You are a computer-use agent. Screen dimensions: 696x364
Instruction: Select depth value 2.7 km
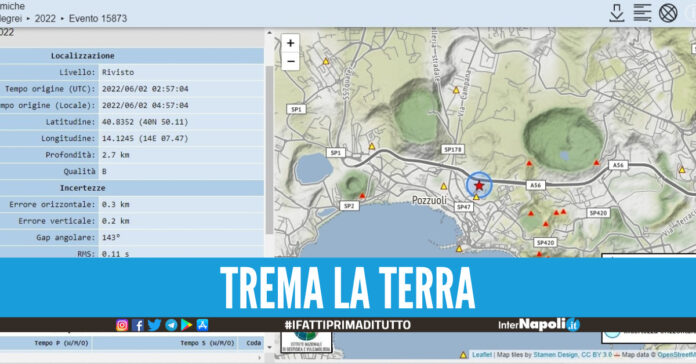pos(115,155)
